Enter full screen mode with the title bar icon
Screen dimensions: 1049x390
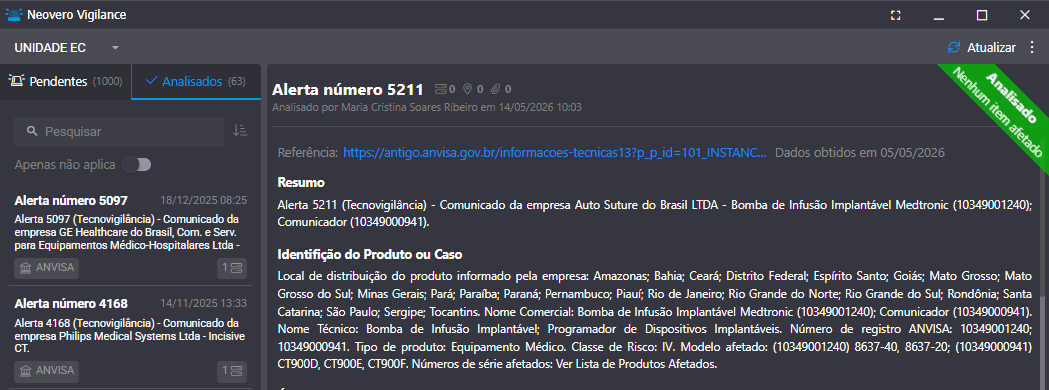(x=895, y=15)
